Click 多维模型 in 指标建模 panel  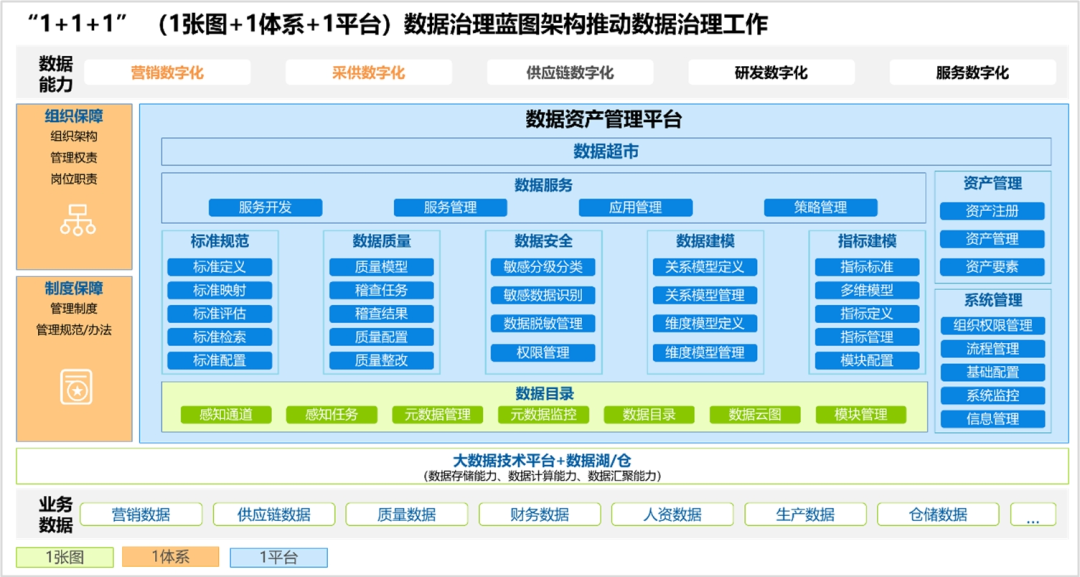point(867,291)
